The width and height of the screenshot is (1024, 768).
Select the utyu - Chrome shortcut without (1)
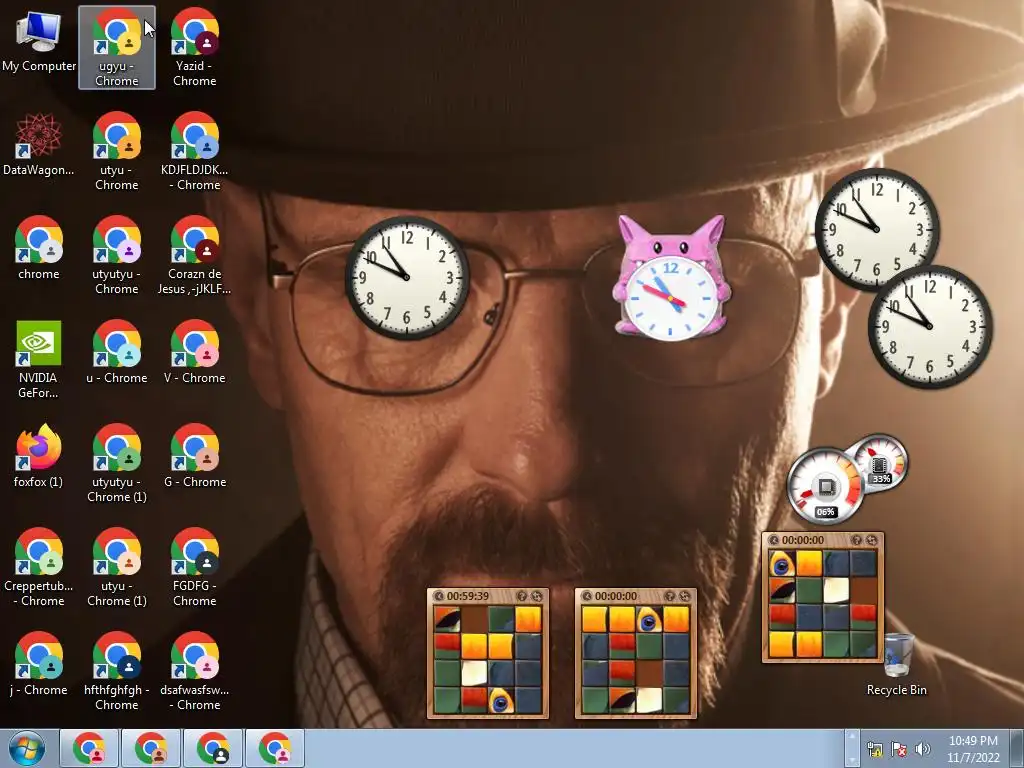(x=117, y=152)
